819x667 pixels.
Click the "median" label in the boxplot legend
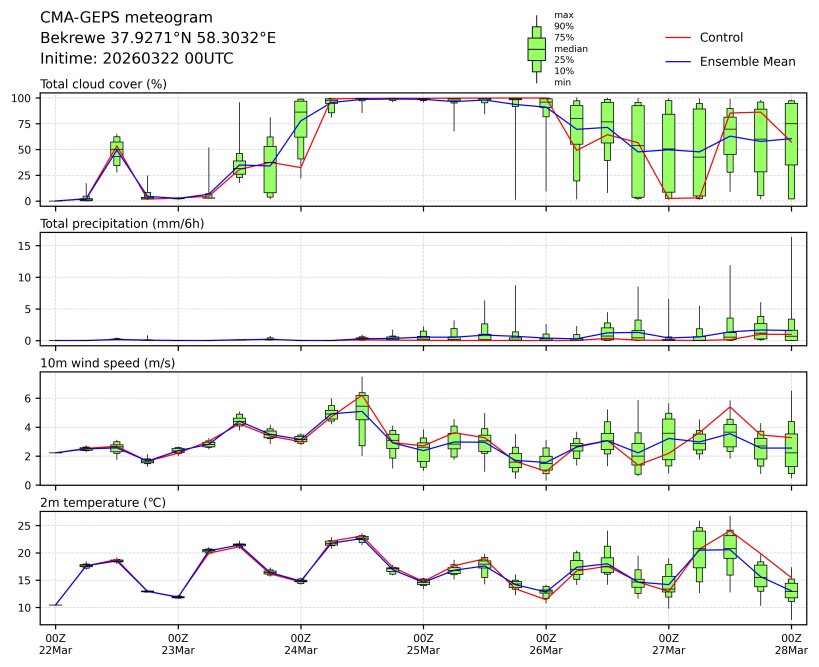click(570, 48)
